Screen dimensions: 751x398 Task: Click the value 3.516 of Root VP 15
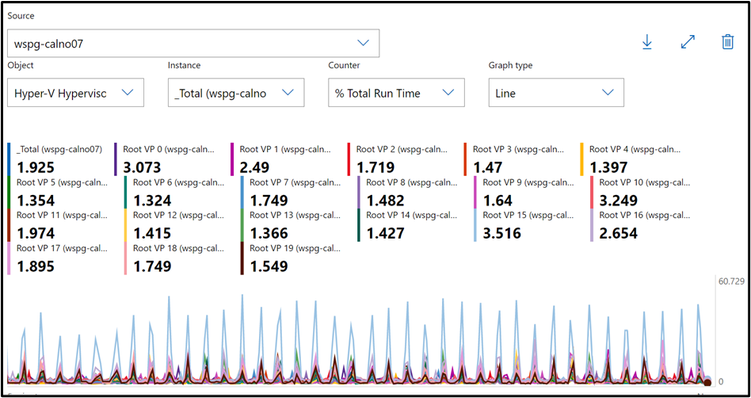[x=502, y=233]
